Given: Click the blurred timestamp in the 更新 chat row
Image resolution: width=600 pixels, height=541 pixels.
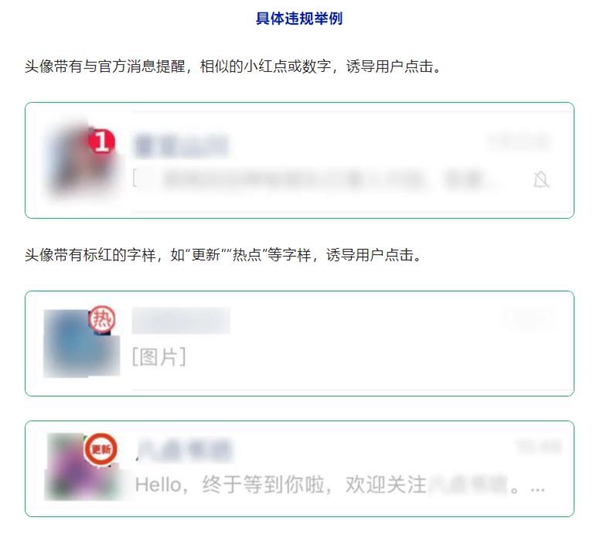Looking at the screenshot, I should click(x=538, y=446).
